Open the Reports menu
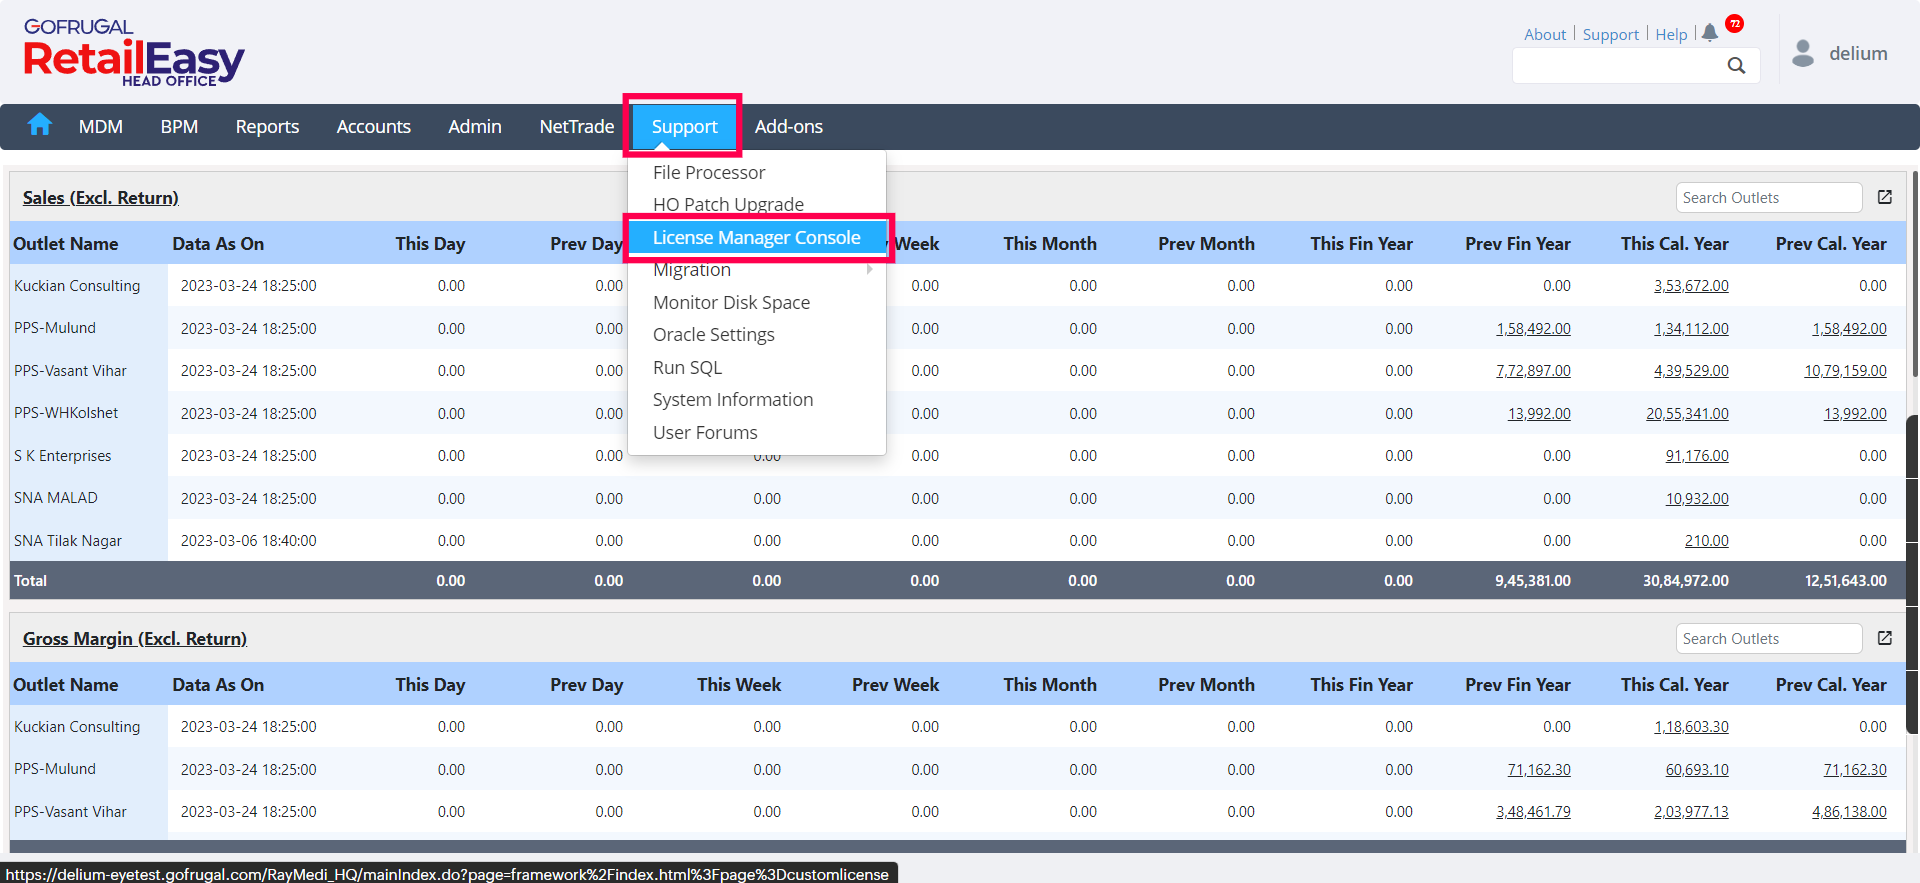Screen dimensions: 1920x883 click(x=267, y=127)
